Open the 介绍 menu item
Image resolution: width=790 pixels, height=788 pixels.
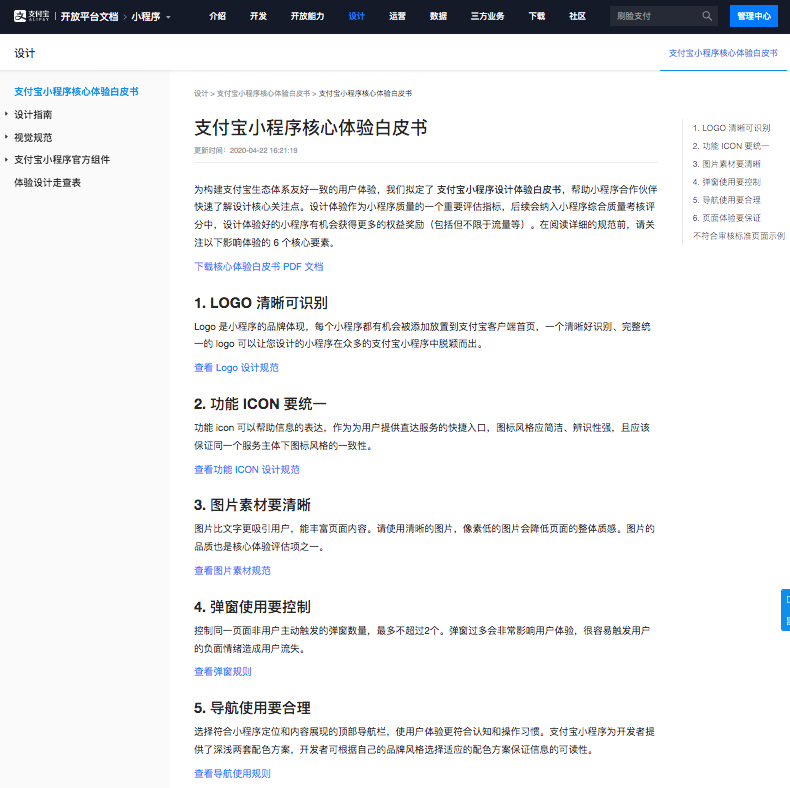click(x=218, y=16)
